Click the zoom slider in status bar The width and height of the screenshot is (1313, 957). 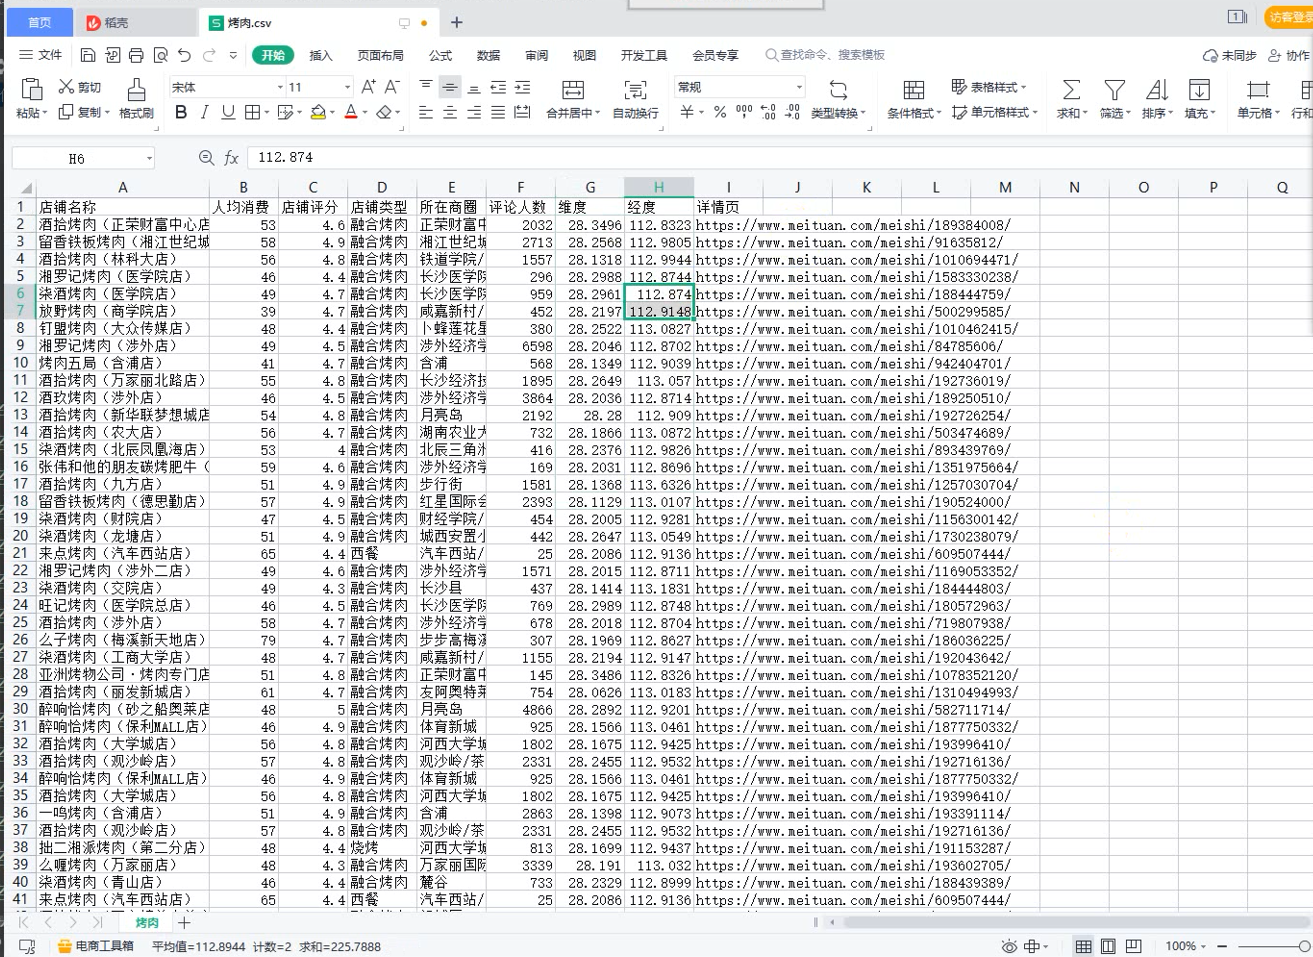click(x=1275, y=946)
